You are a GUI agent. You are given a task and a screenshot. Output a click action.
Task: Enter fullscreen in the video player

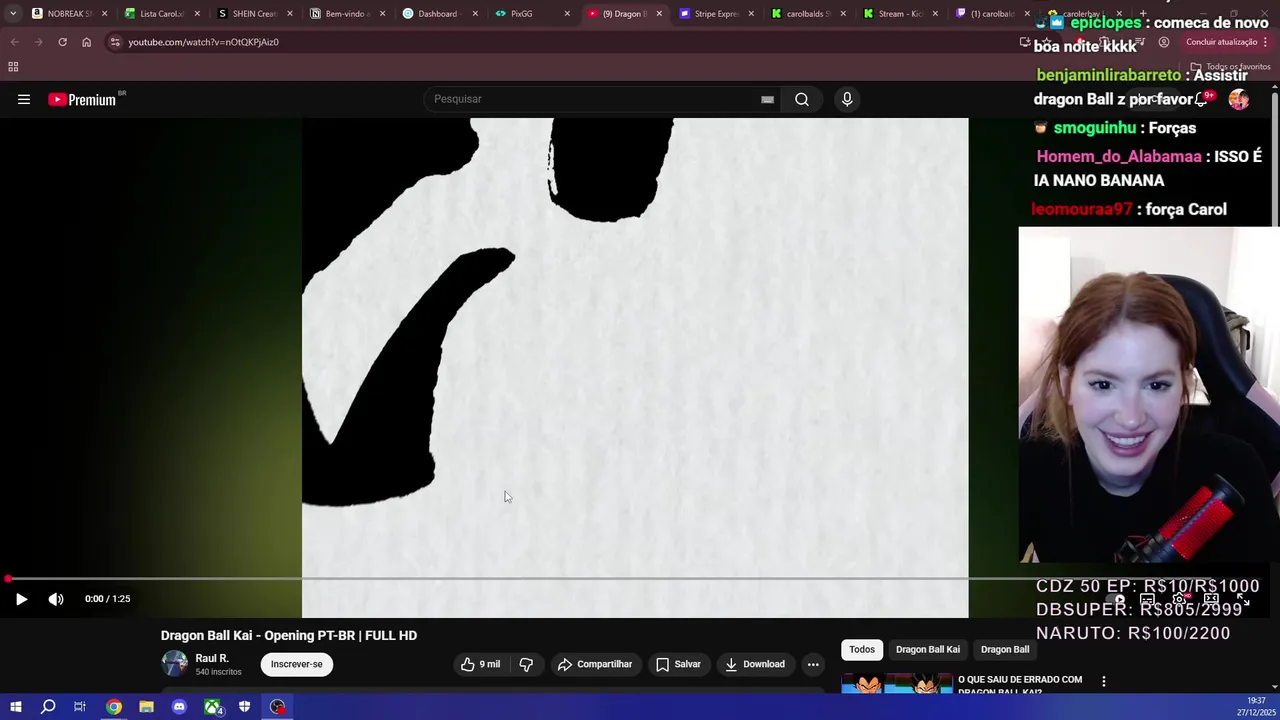(1243, 600)
